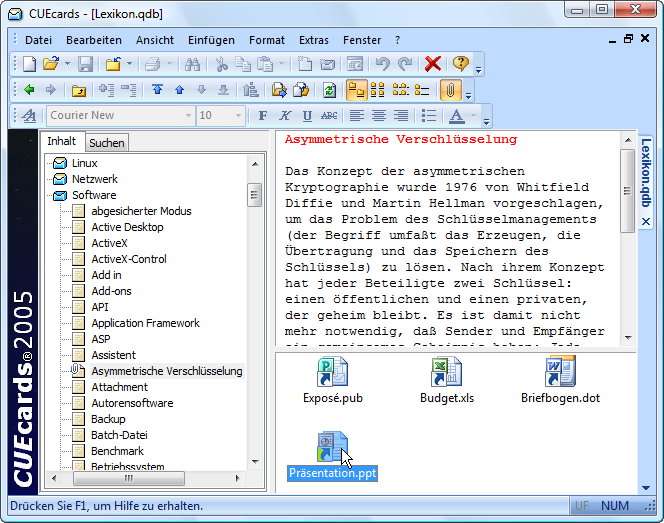
Task: Click the green back arrow
Action: coord(30,90)
